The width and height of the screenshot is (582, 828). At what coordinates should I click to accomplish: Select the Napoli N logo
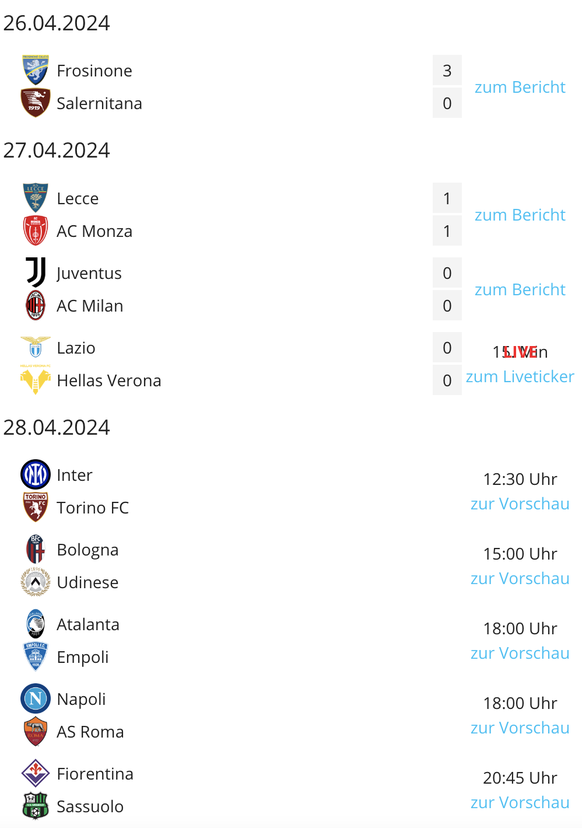pos(35,699)
